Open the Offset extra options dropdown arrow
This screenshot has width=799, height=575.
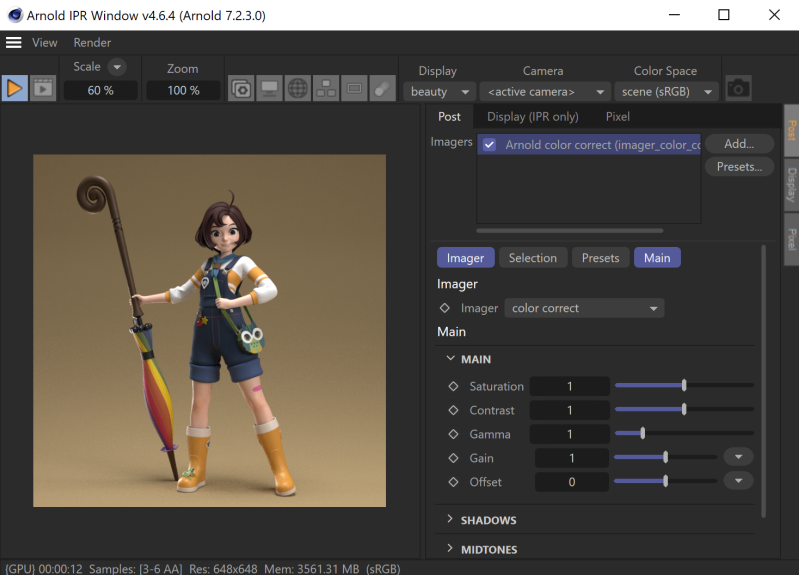[x=738, y=481]
